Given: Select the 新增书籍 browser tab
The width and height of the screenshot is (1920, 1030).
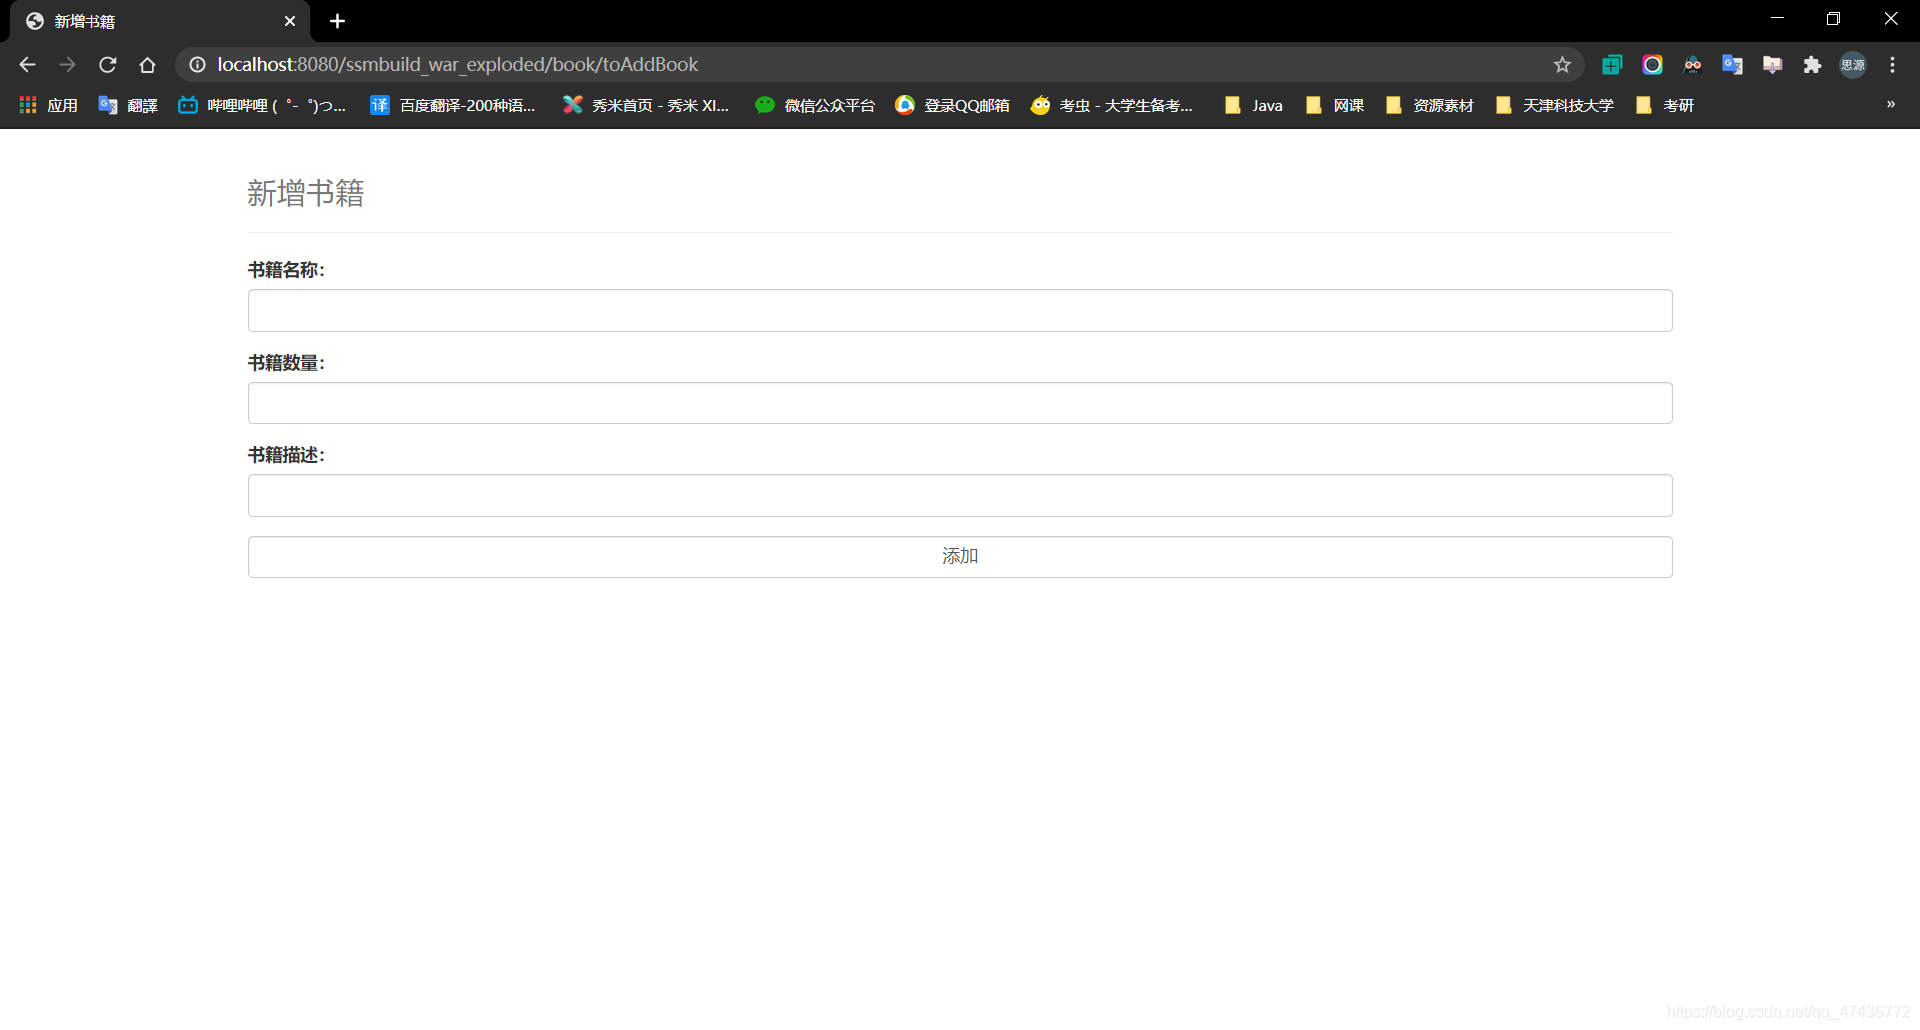Looking at the screenshot, I should pos(160,21).
